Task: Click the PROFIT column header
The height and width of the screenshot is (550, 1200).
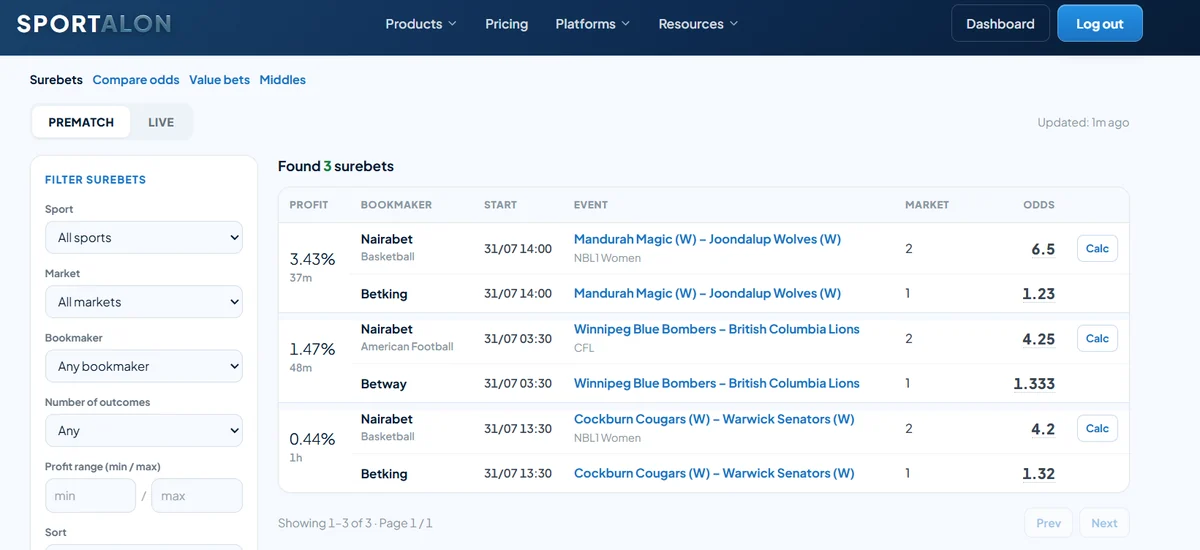Action: point(309,205)
